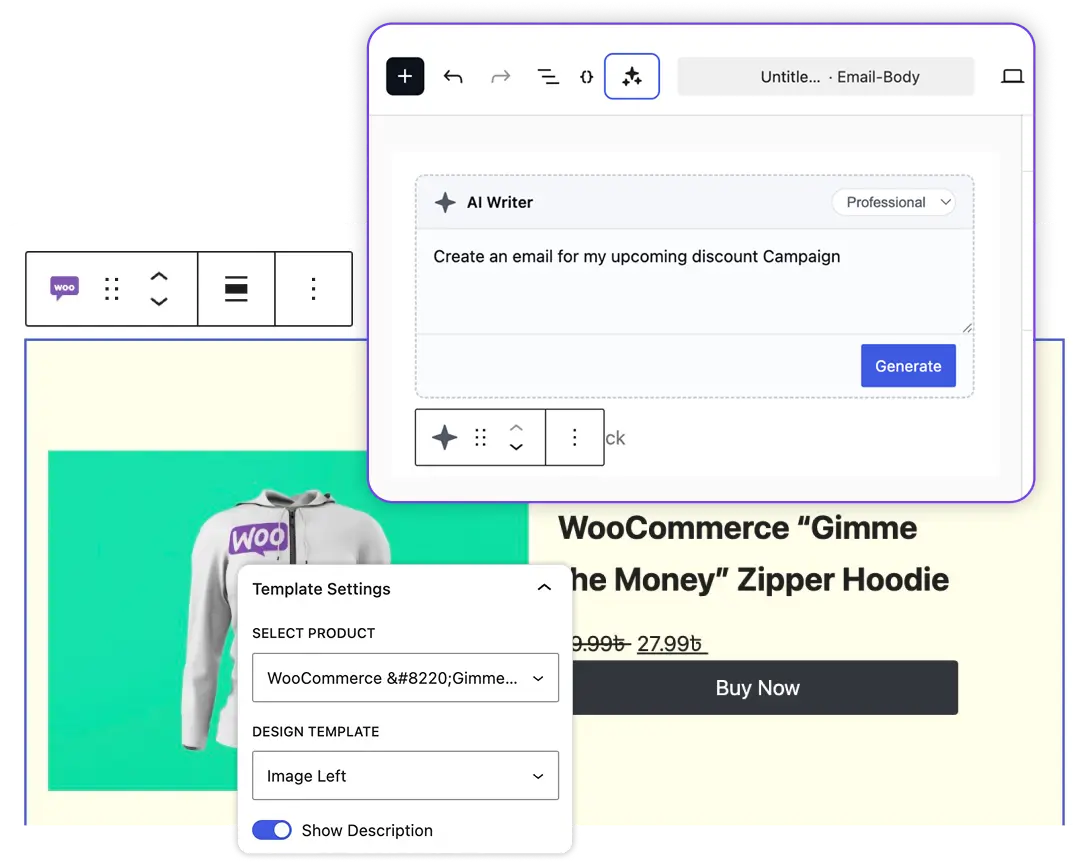The image size is (1086, 862).
Task: Click the Generate button
Action: pyautogui.click(x=908, y=366)
